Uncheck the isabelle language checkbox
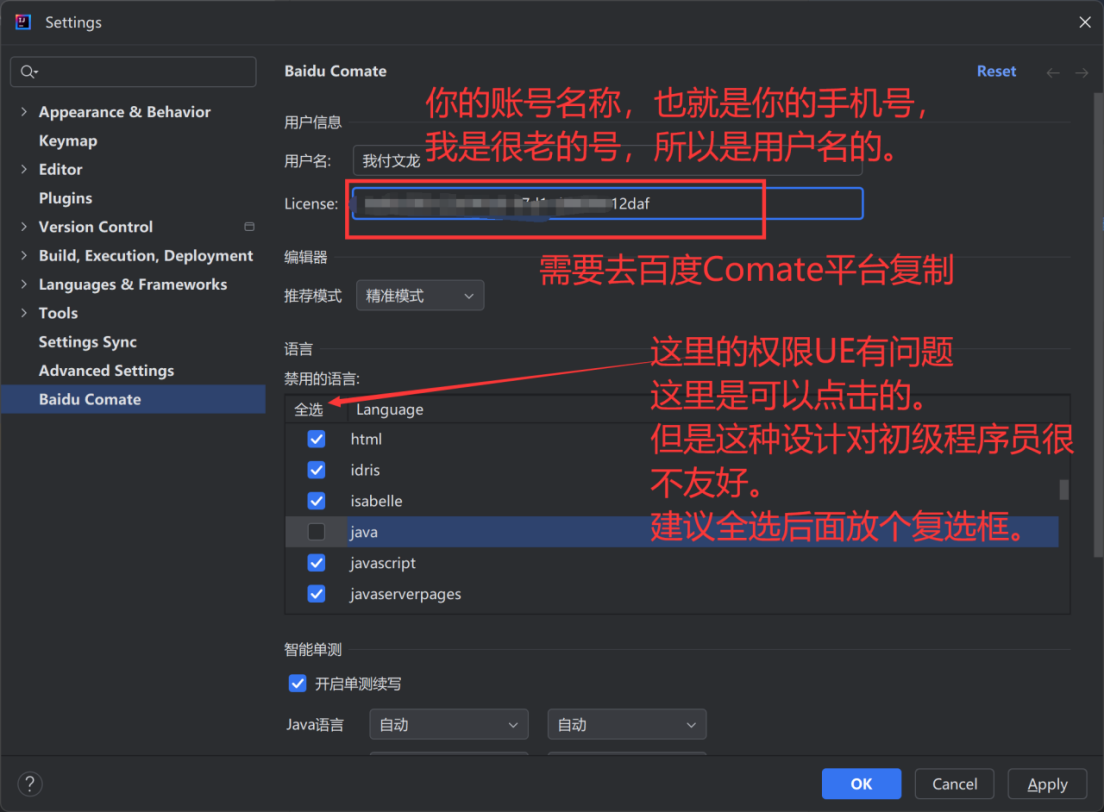Viewport: 1104px width, 812px height. click(x=316, y=501)
